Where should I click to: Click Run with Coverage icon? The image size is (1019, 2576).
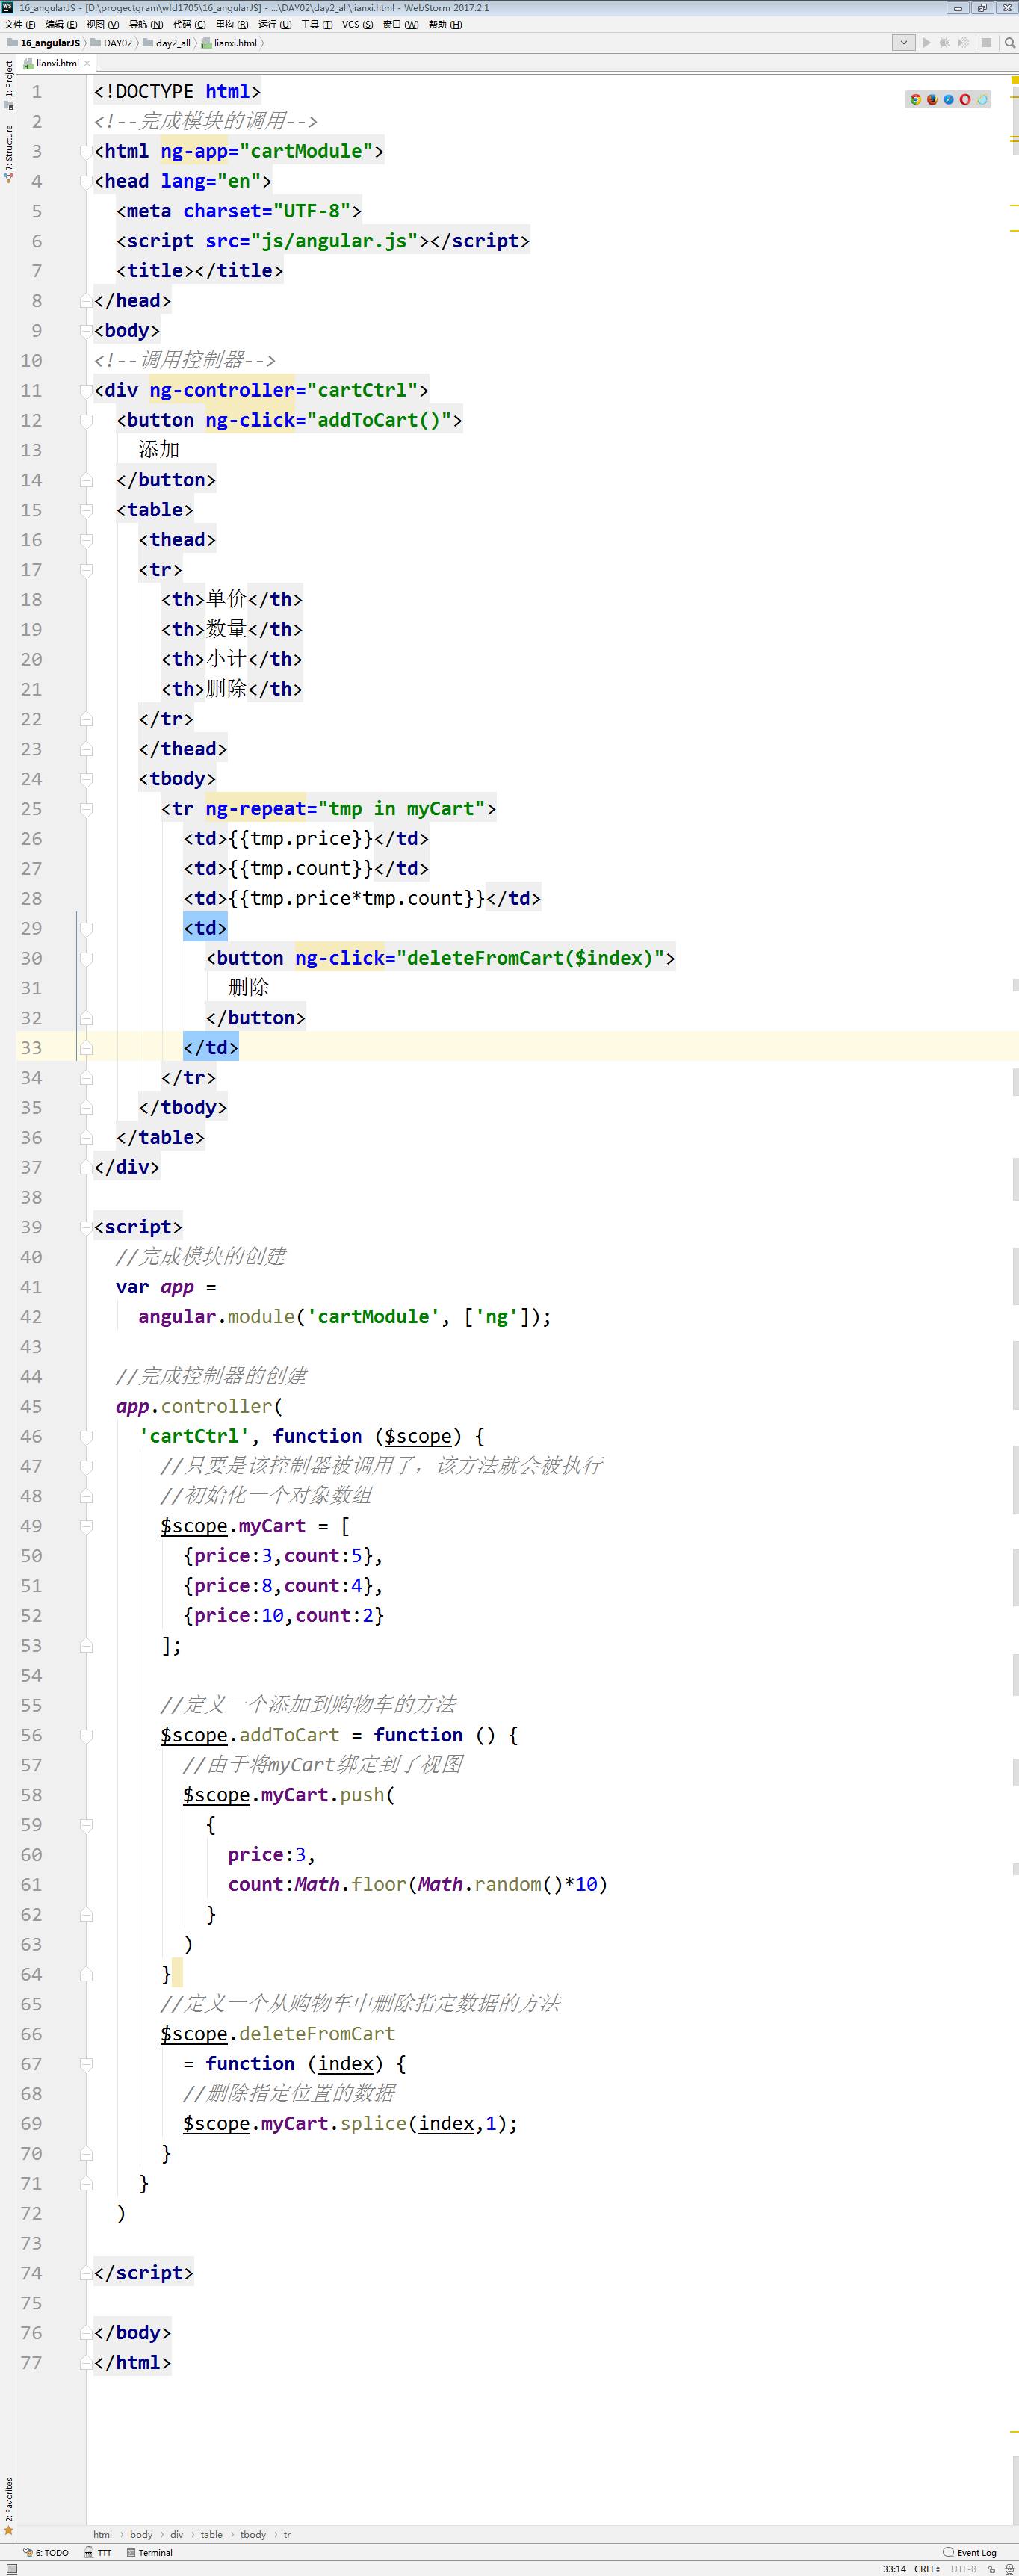coord(963,43)
